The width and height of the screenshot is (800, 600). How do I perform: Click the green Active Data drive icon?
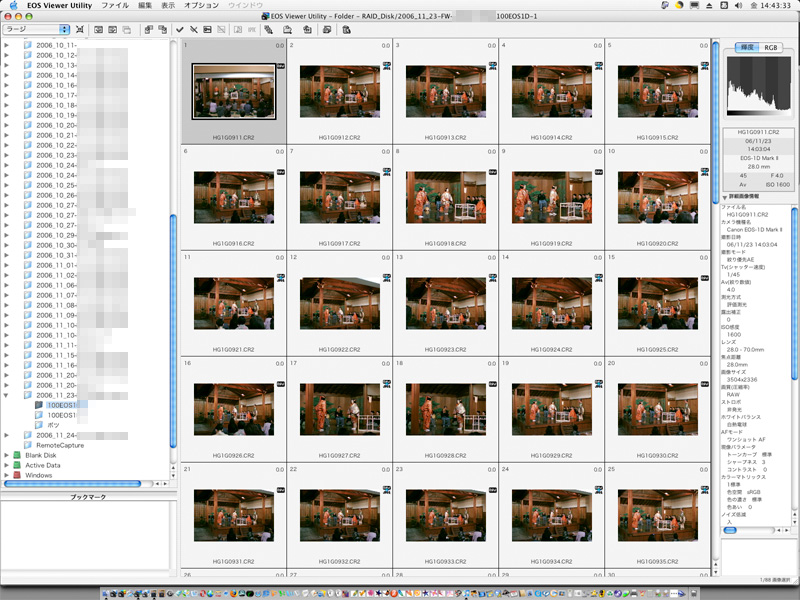point(17,465)
